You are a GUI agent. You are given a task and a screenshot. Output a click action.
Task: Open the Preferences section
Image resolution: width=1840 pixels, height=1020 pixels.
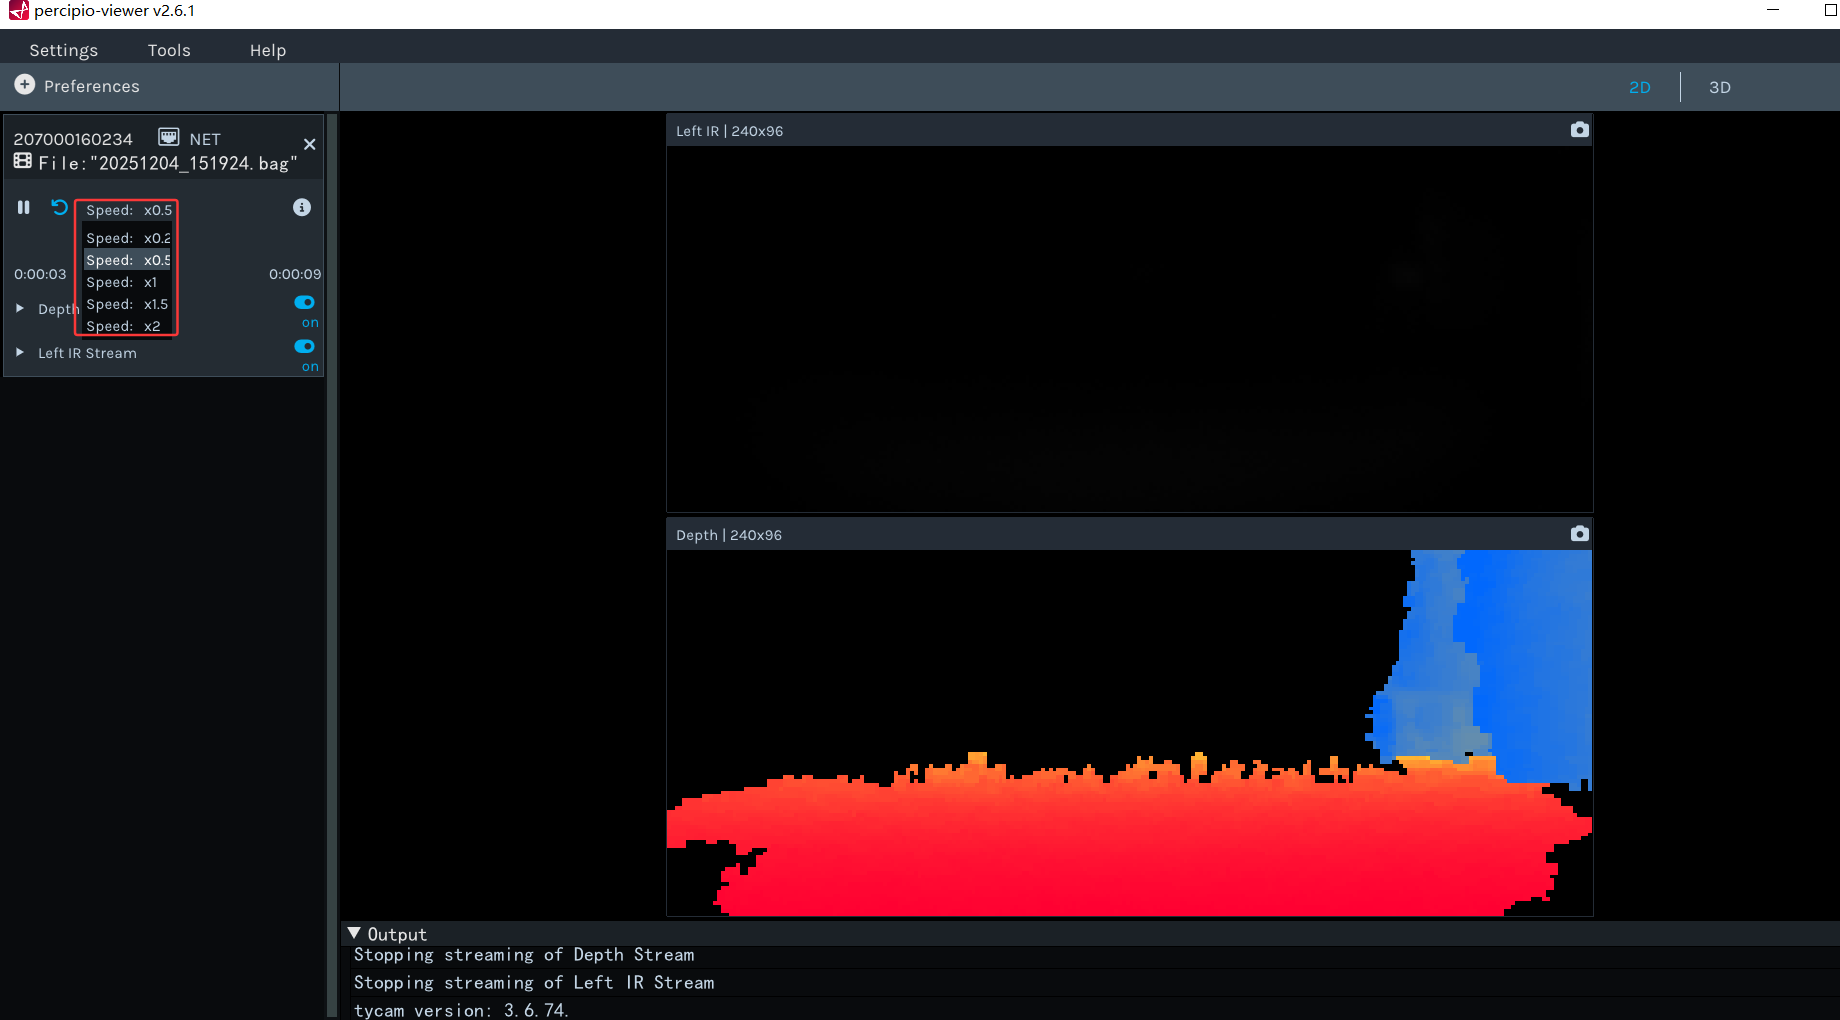(92, 86)
